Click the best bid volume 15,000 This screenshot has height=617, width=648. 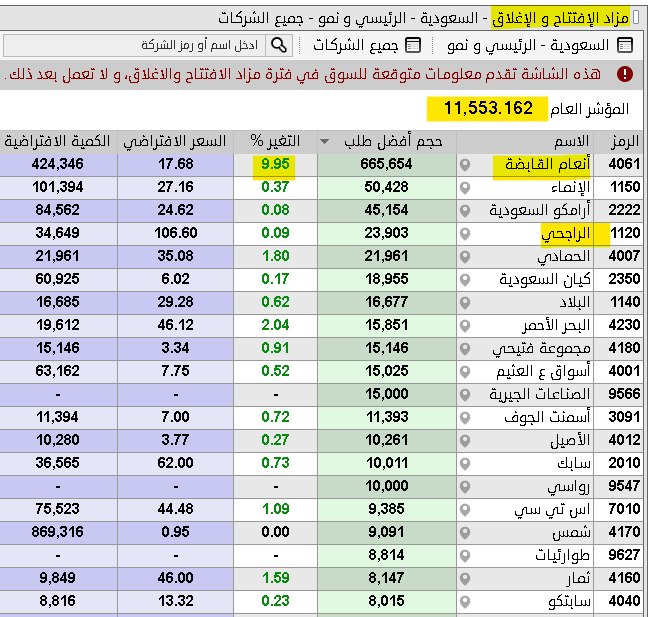click(x=387, y=394)
